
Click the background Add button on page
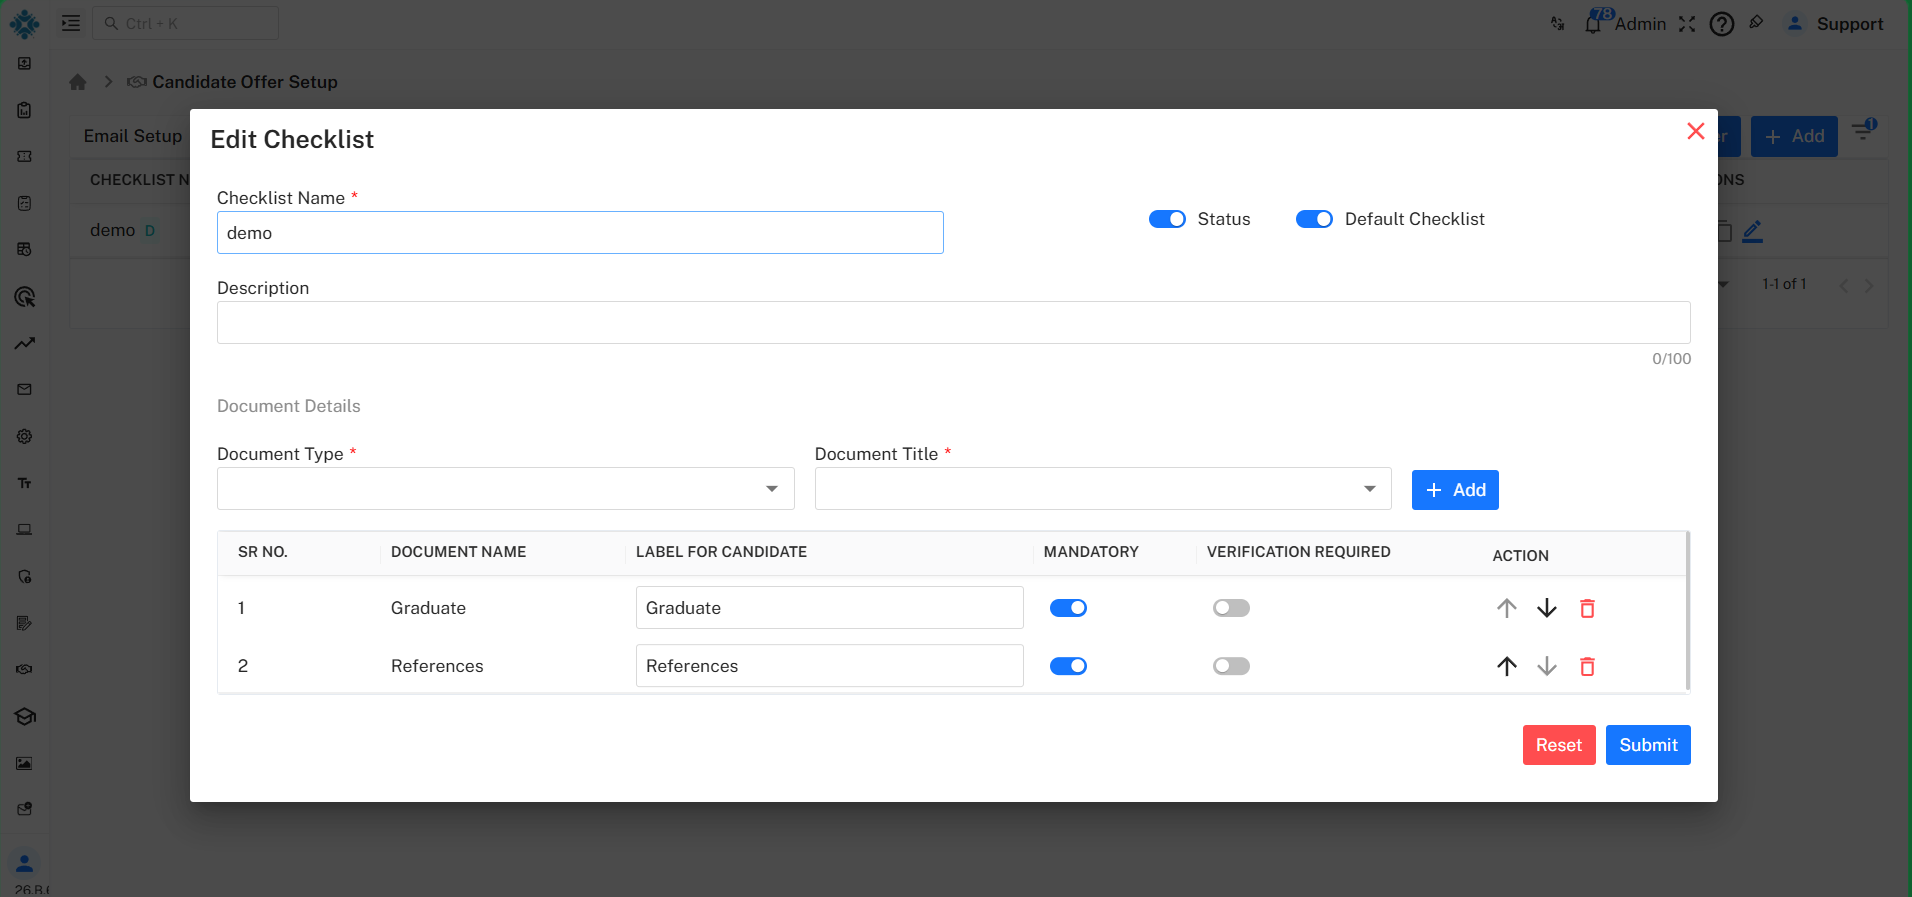1794,136
